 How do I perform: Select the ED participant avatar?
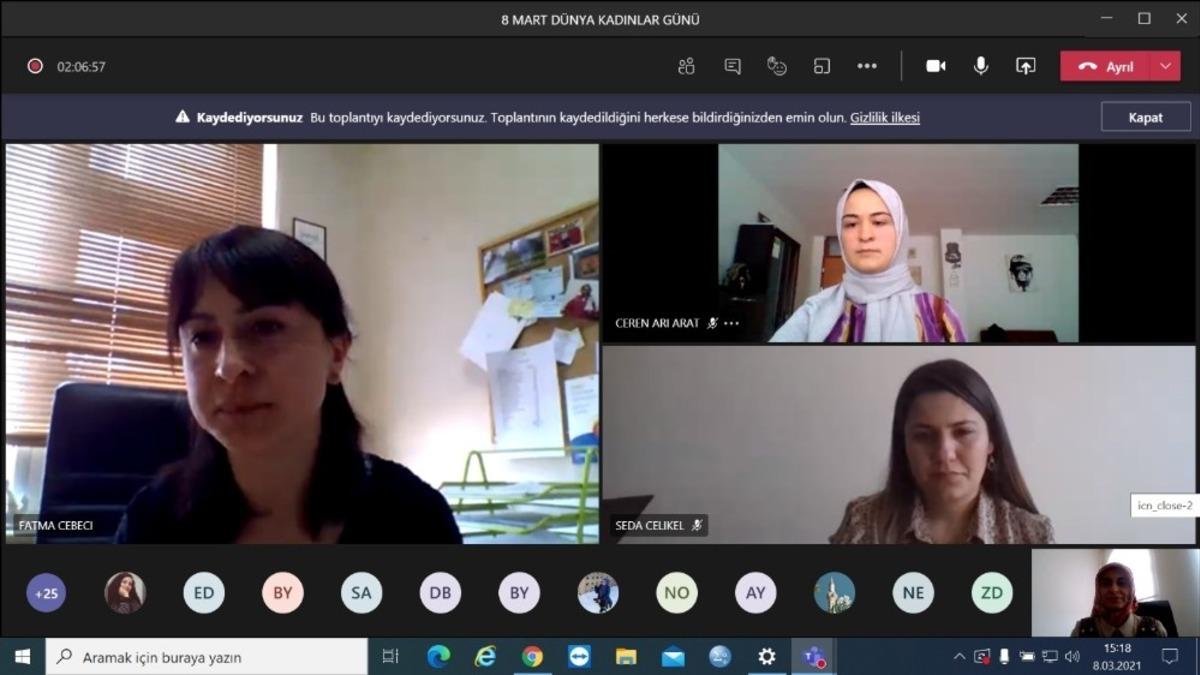[x=204, y=593]
